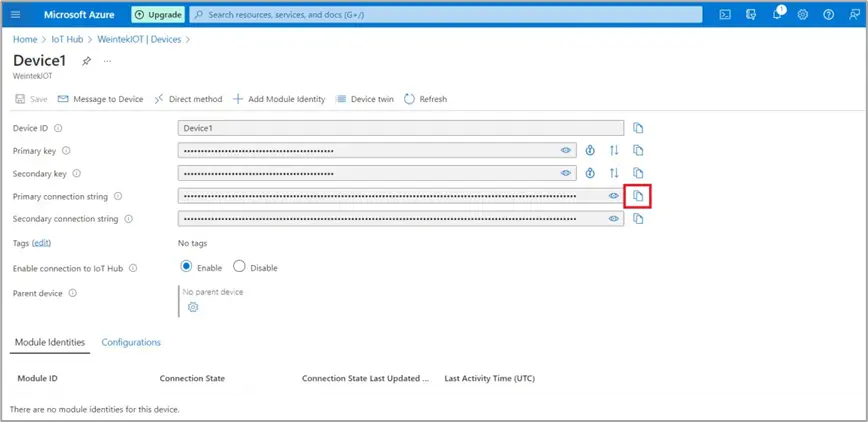Open the parent device settings gear

[x=193, y=307]
